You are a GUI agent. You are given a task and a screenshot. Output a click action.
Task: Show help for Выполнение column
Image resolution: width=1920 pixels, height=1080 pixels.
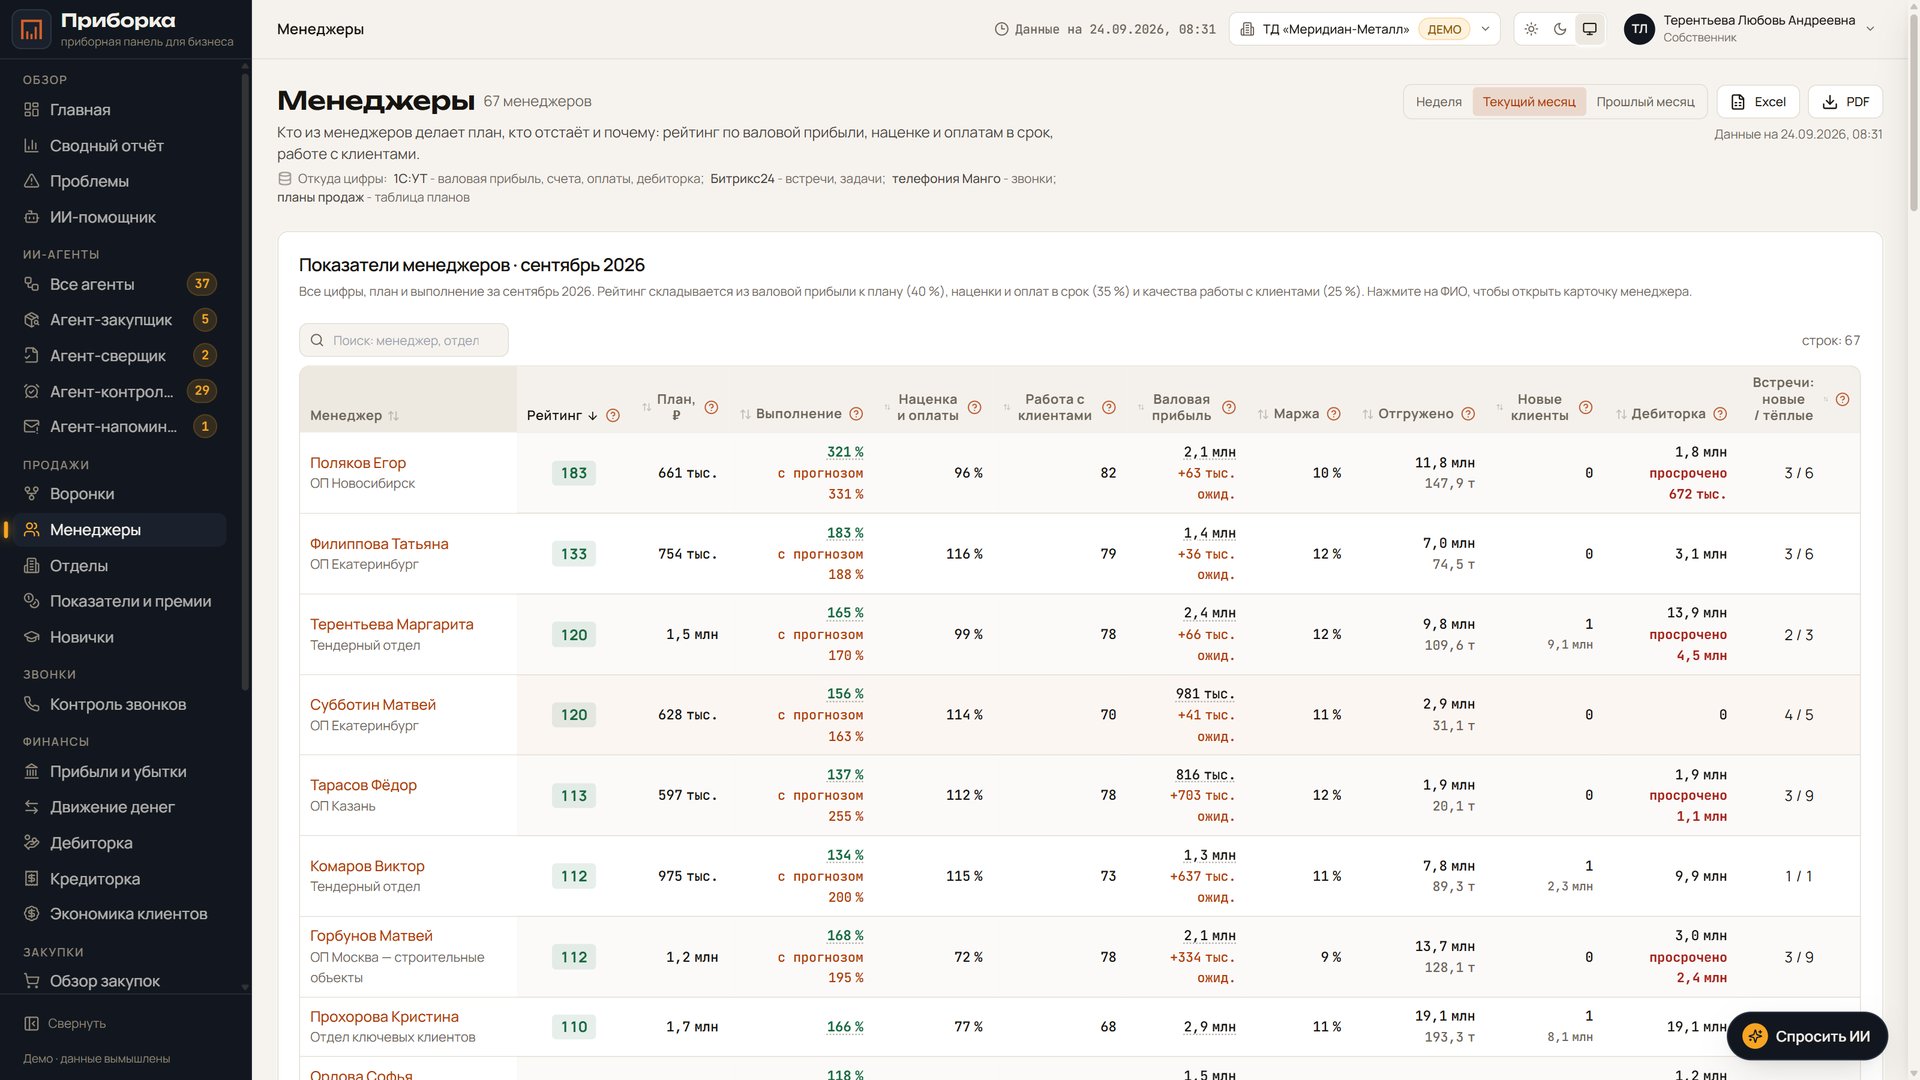856,414
